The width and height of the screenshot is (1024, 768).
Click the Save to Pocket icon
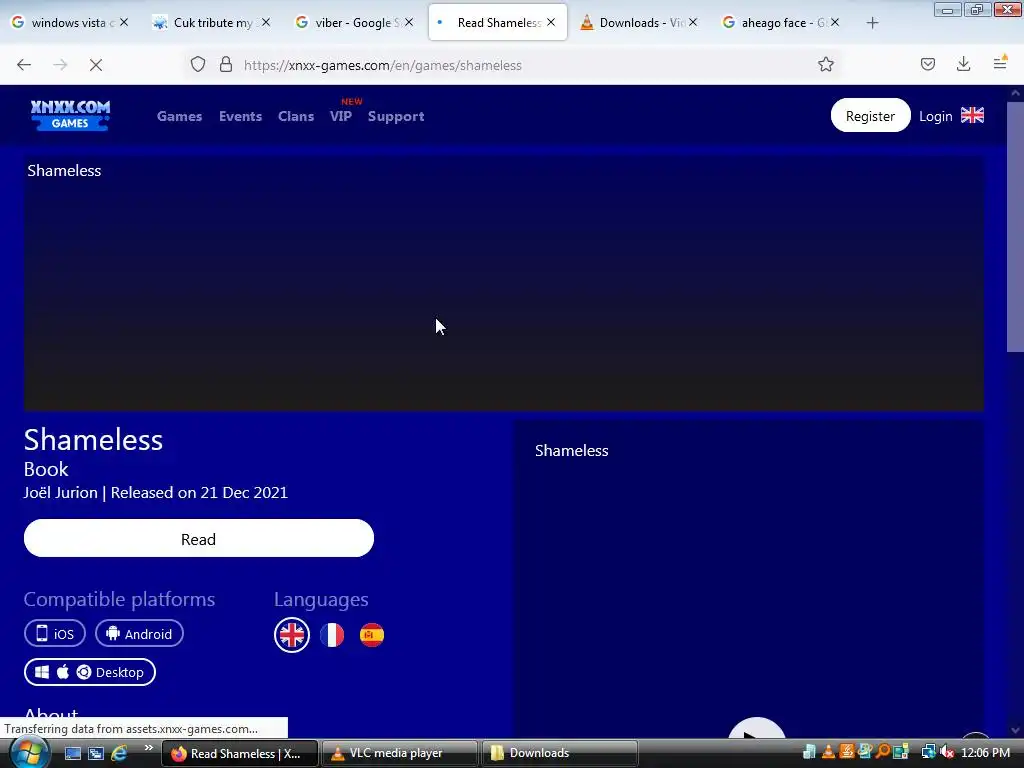[927, 64]
